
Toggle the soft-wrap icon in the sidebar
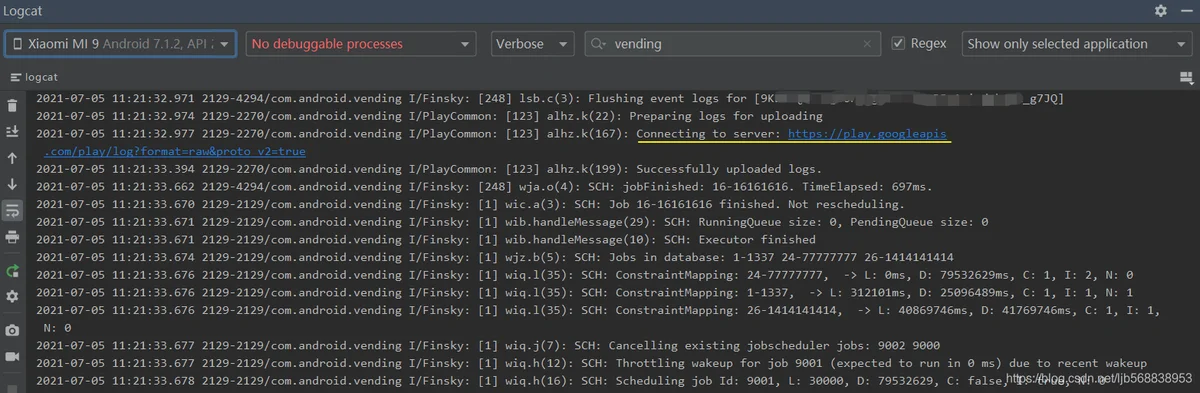(x=12, y=211)
